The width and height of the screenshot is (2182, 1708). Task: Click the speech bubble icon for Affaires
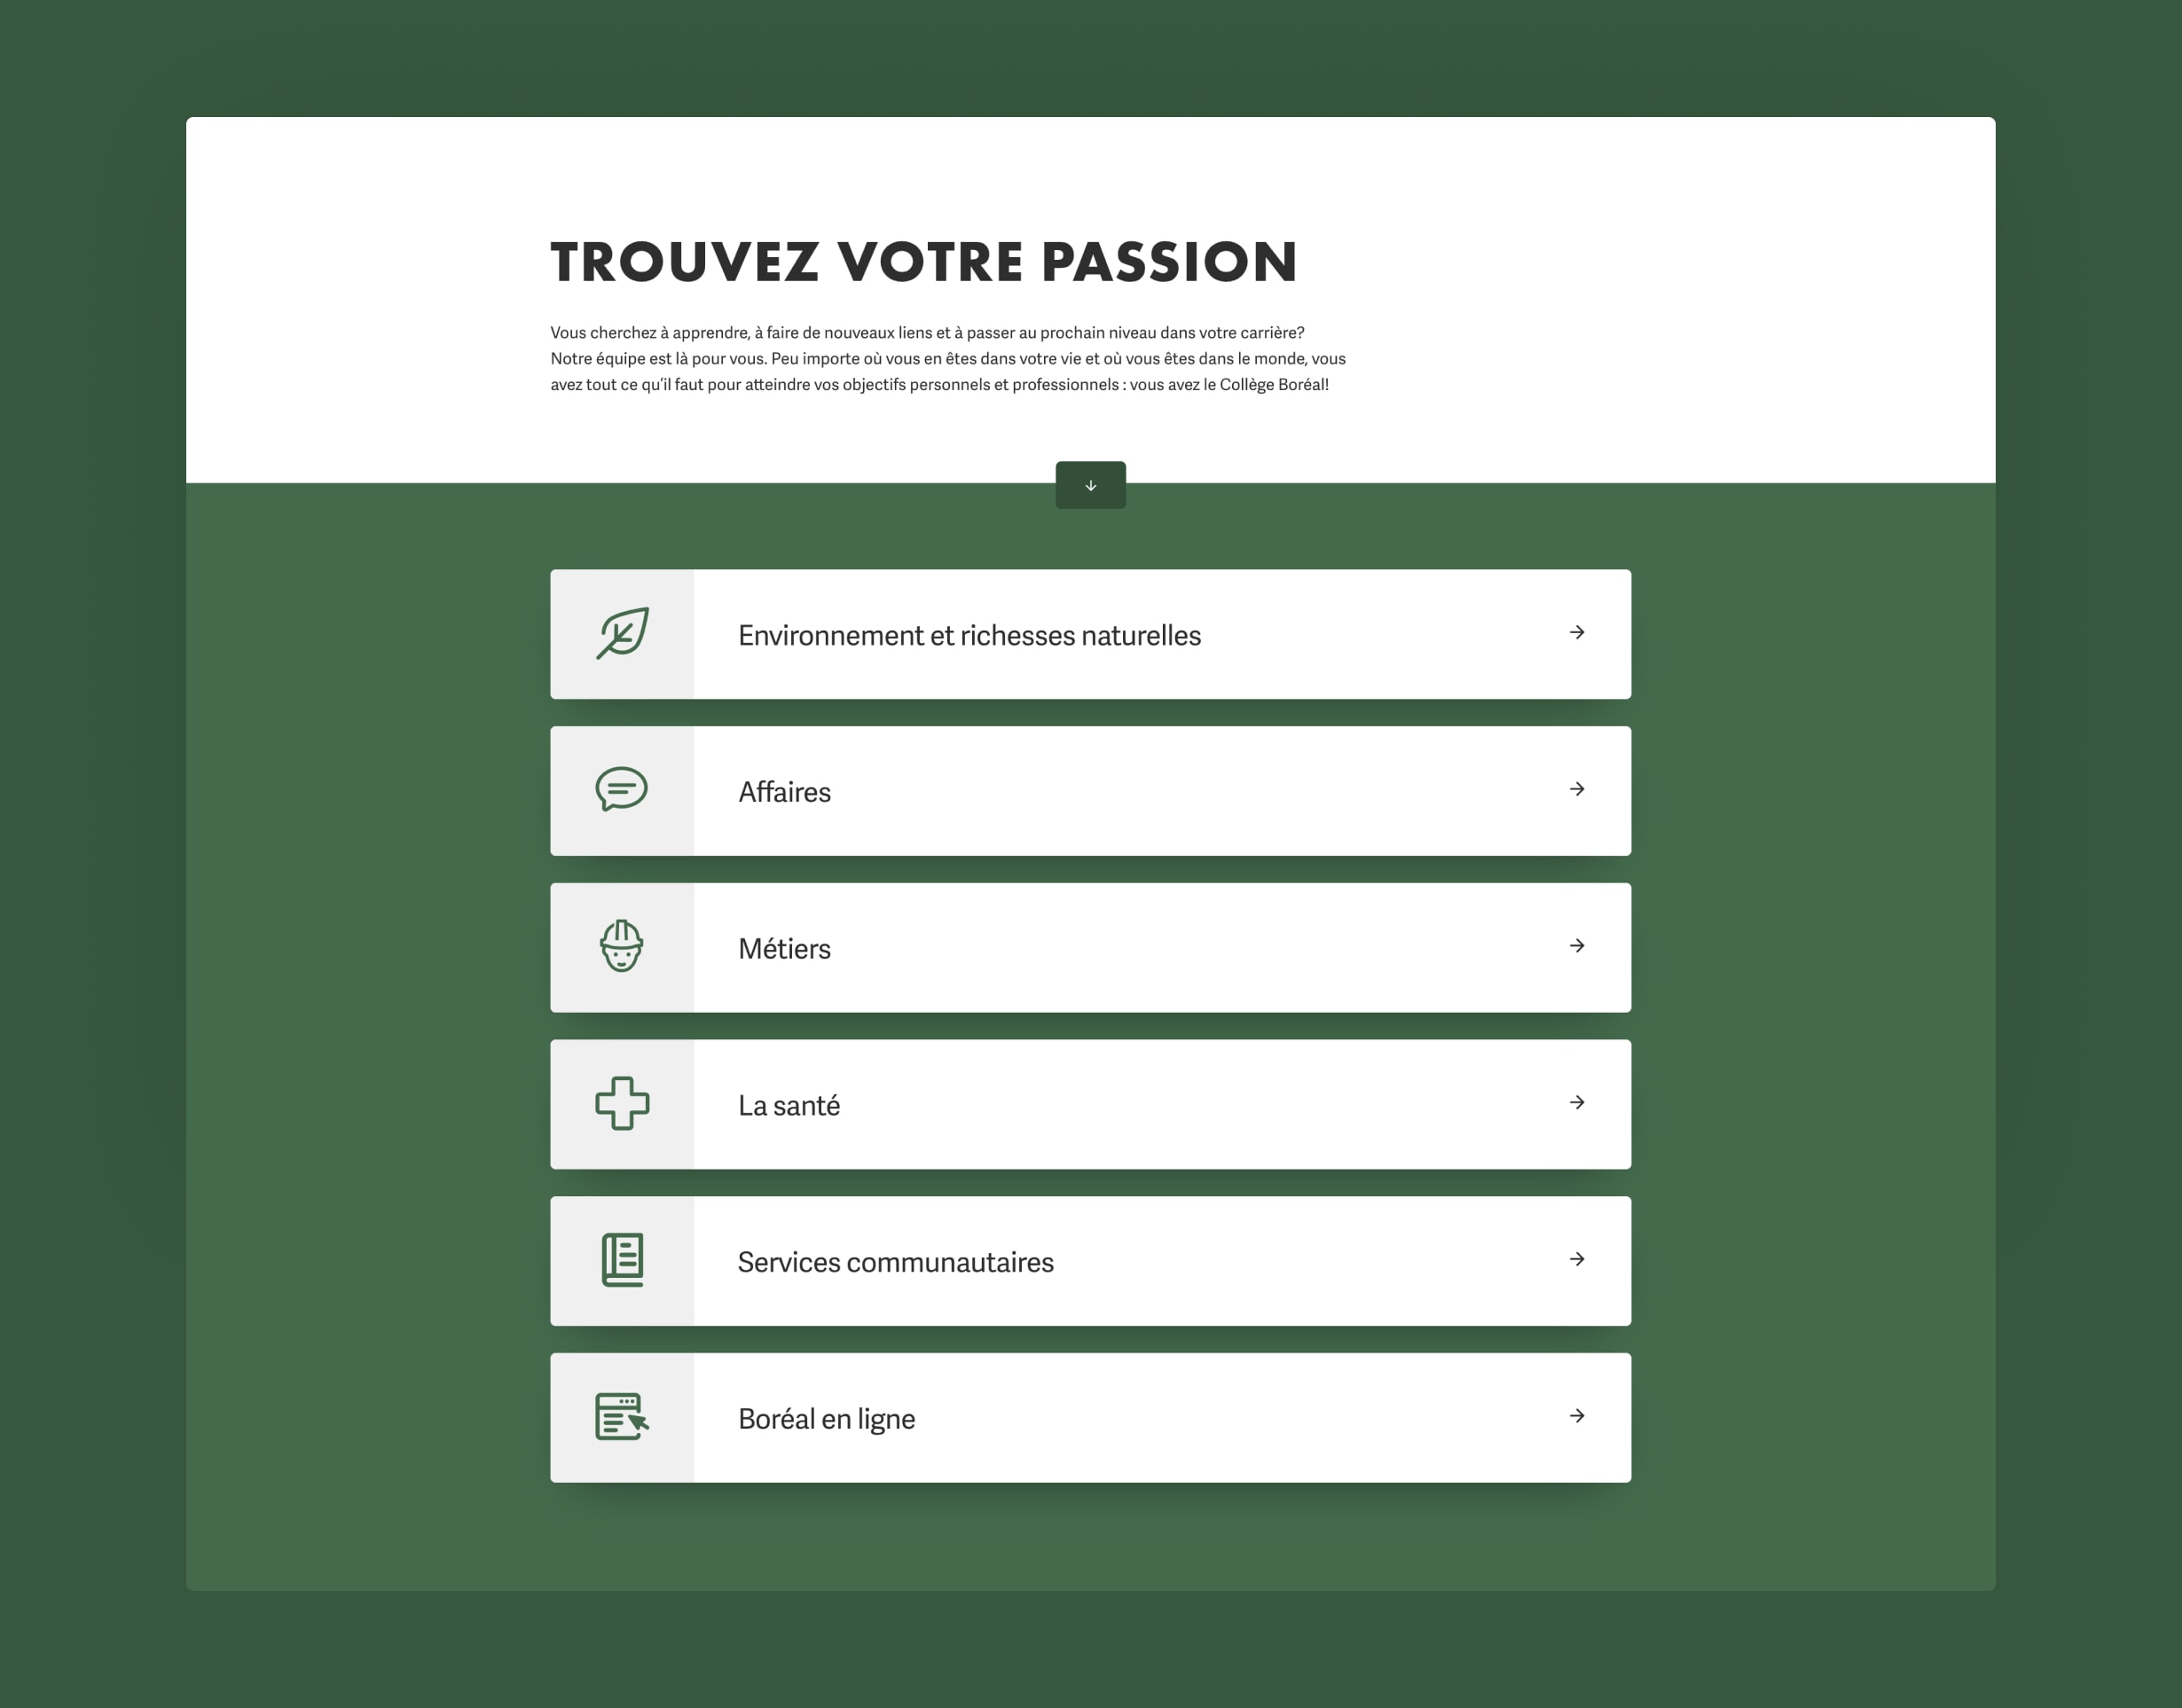point(622,789)
